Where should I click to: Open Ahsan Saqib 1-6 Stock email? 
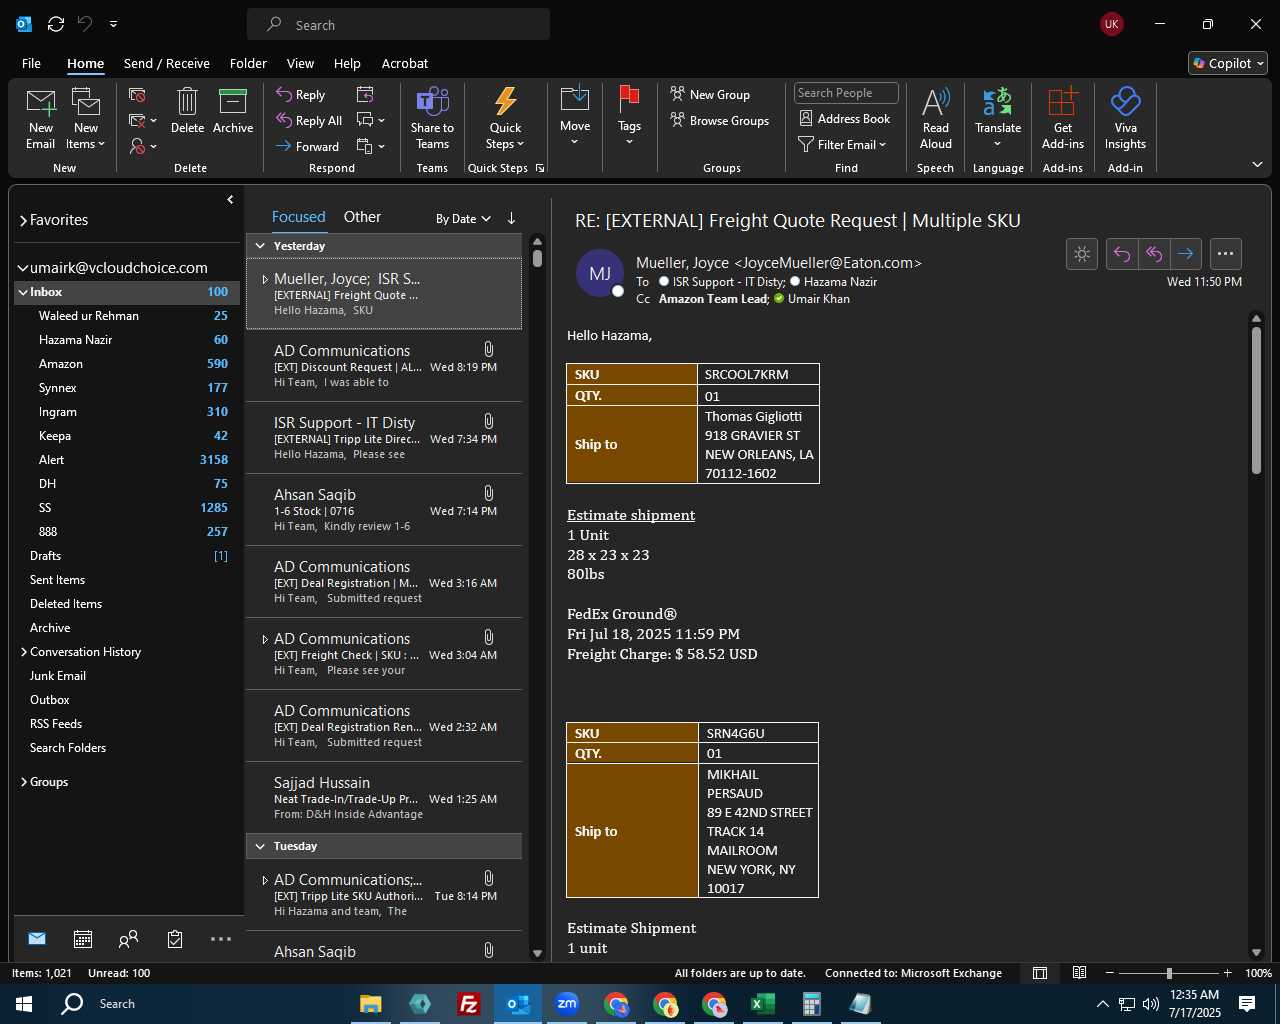coord(384,509)
